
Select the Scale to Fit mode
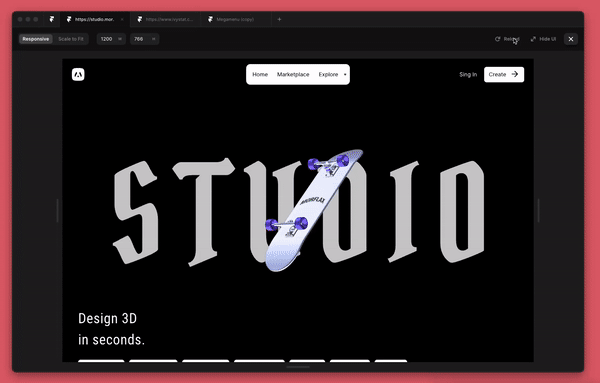click(71, 39)
